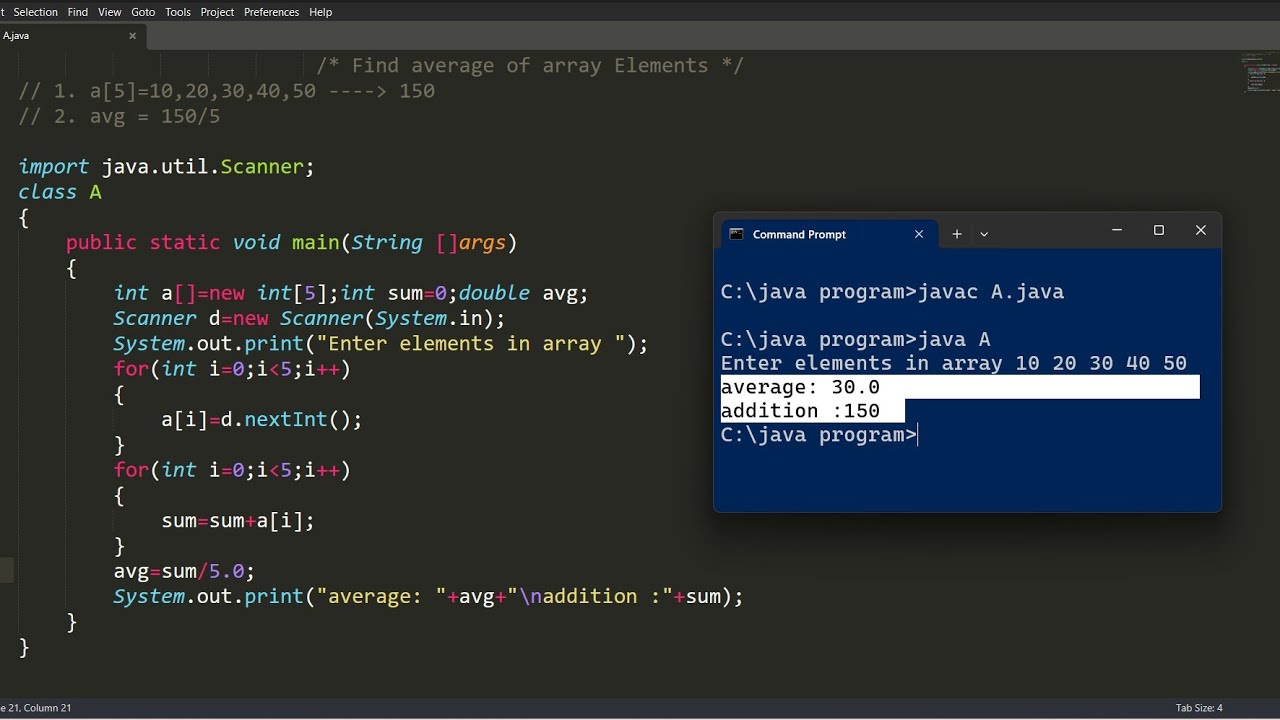Image resolution: width=1280 pixels, height=720 pixels.
Task: Select the A.java editor tab
Action: tap(70, 36)
